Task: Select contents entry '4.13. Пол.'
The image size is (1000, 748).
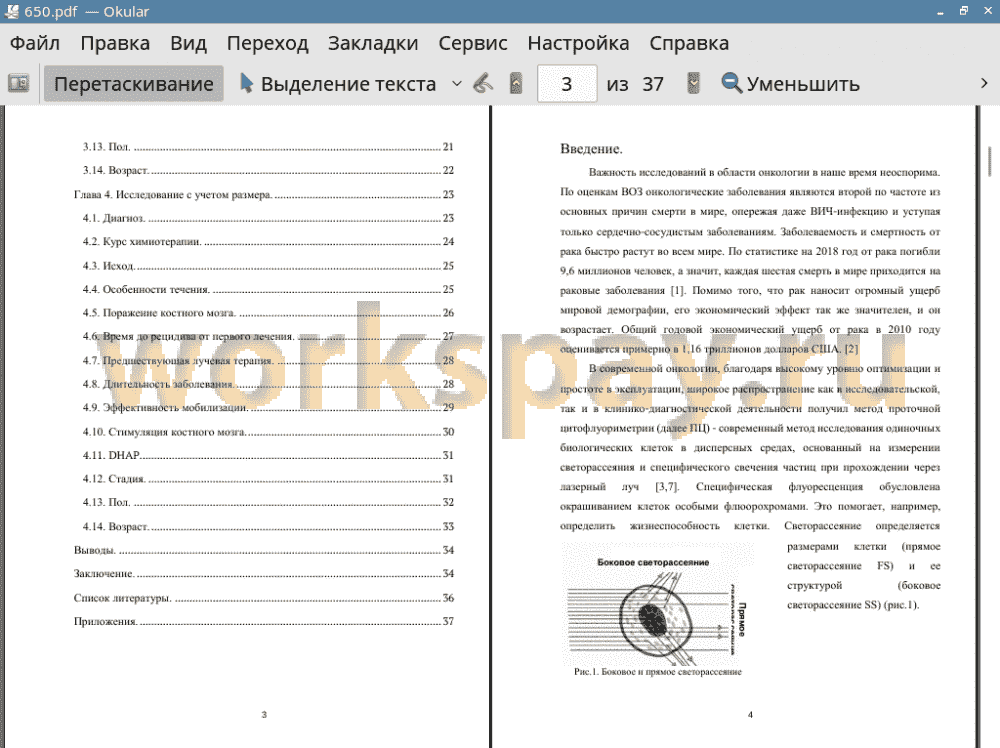Action: 268,502
